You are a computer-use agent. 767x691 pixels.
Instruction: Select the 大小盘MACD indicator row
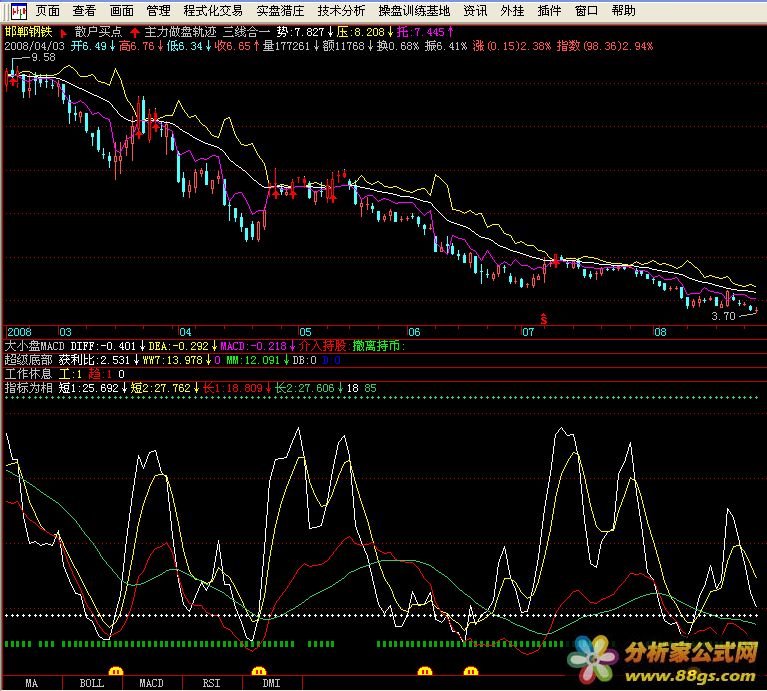click(x=384, y=346)
